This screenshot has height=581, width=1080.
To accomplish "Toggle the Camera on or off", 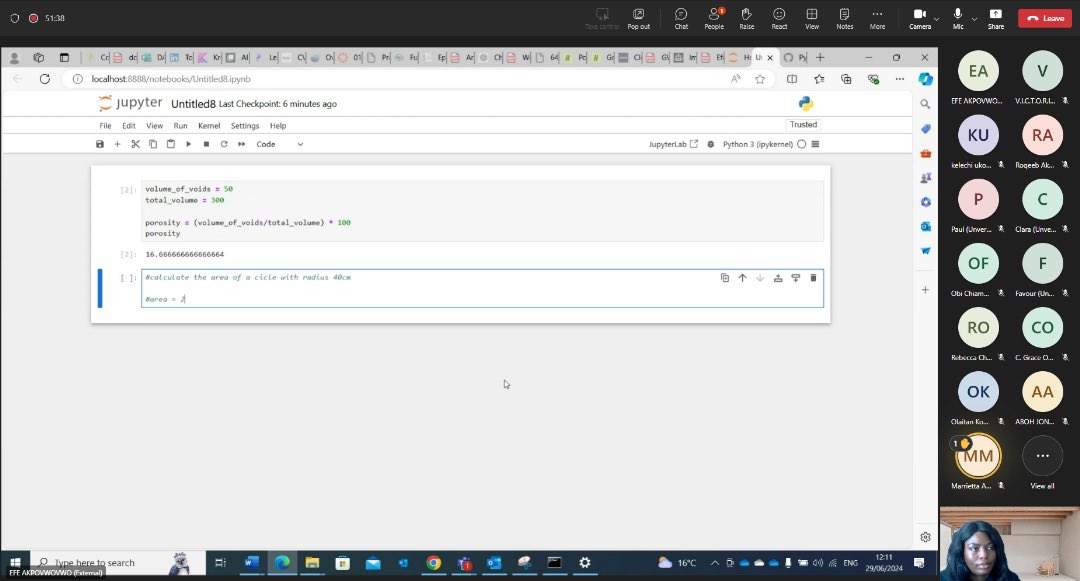I will 920,19.
